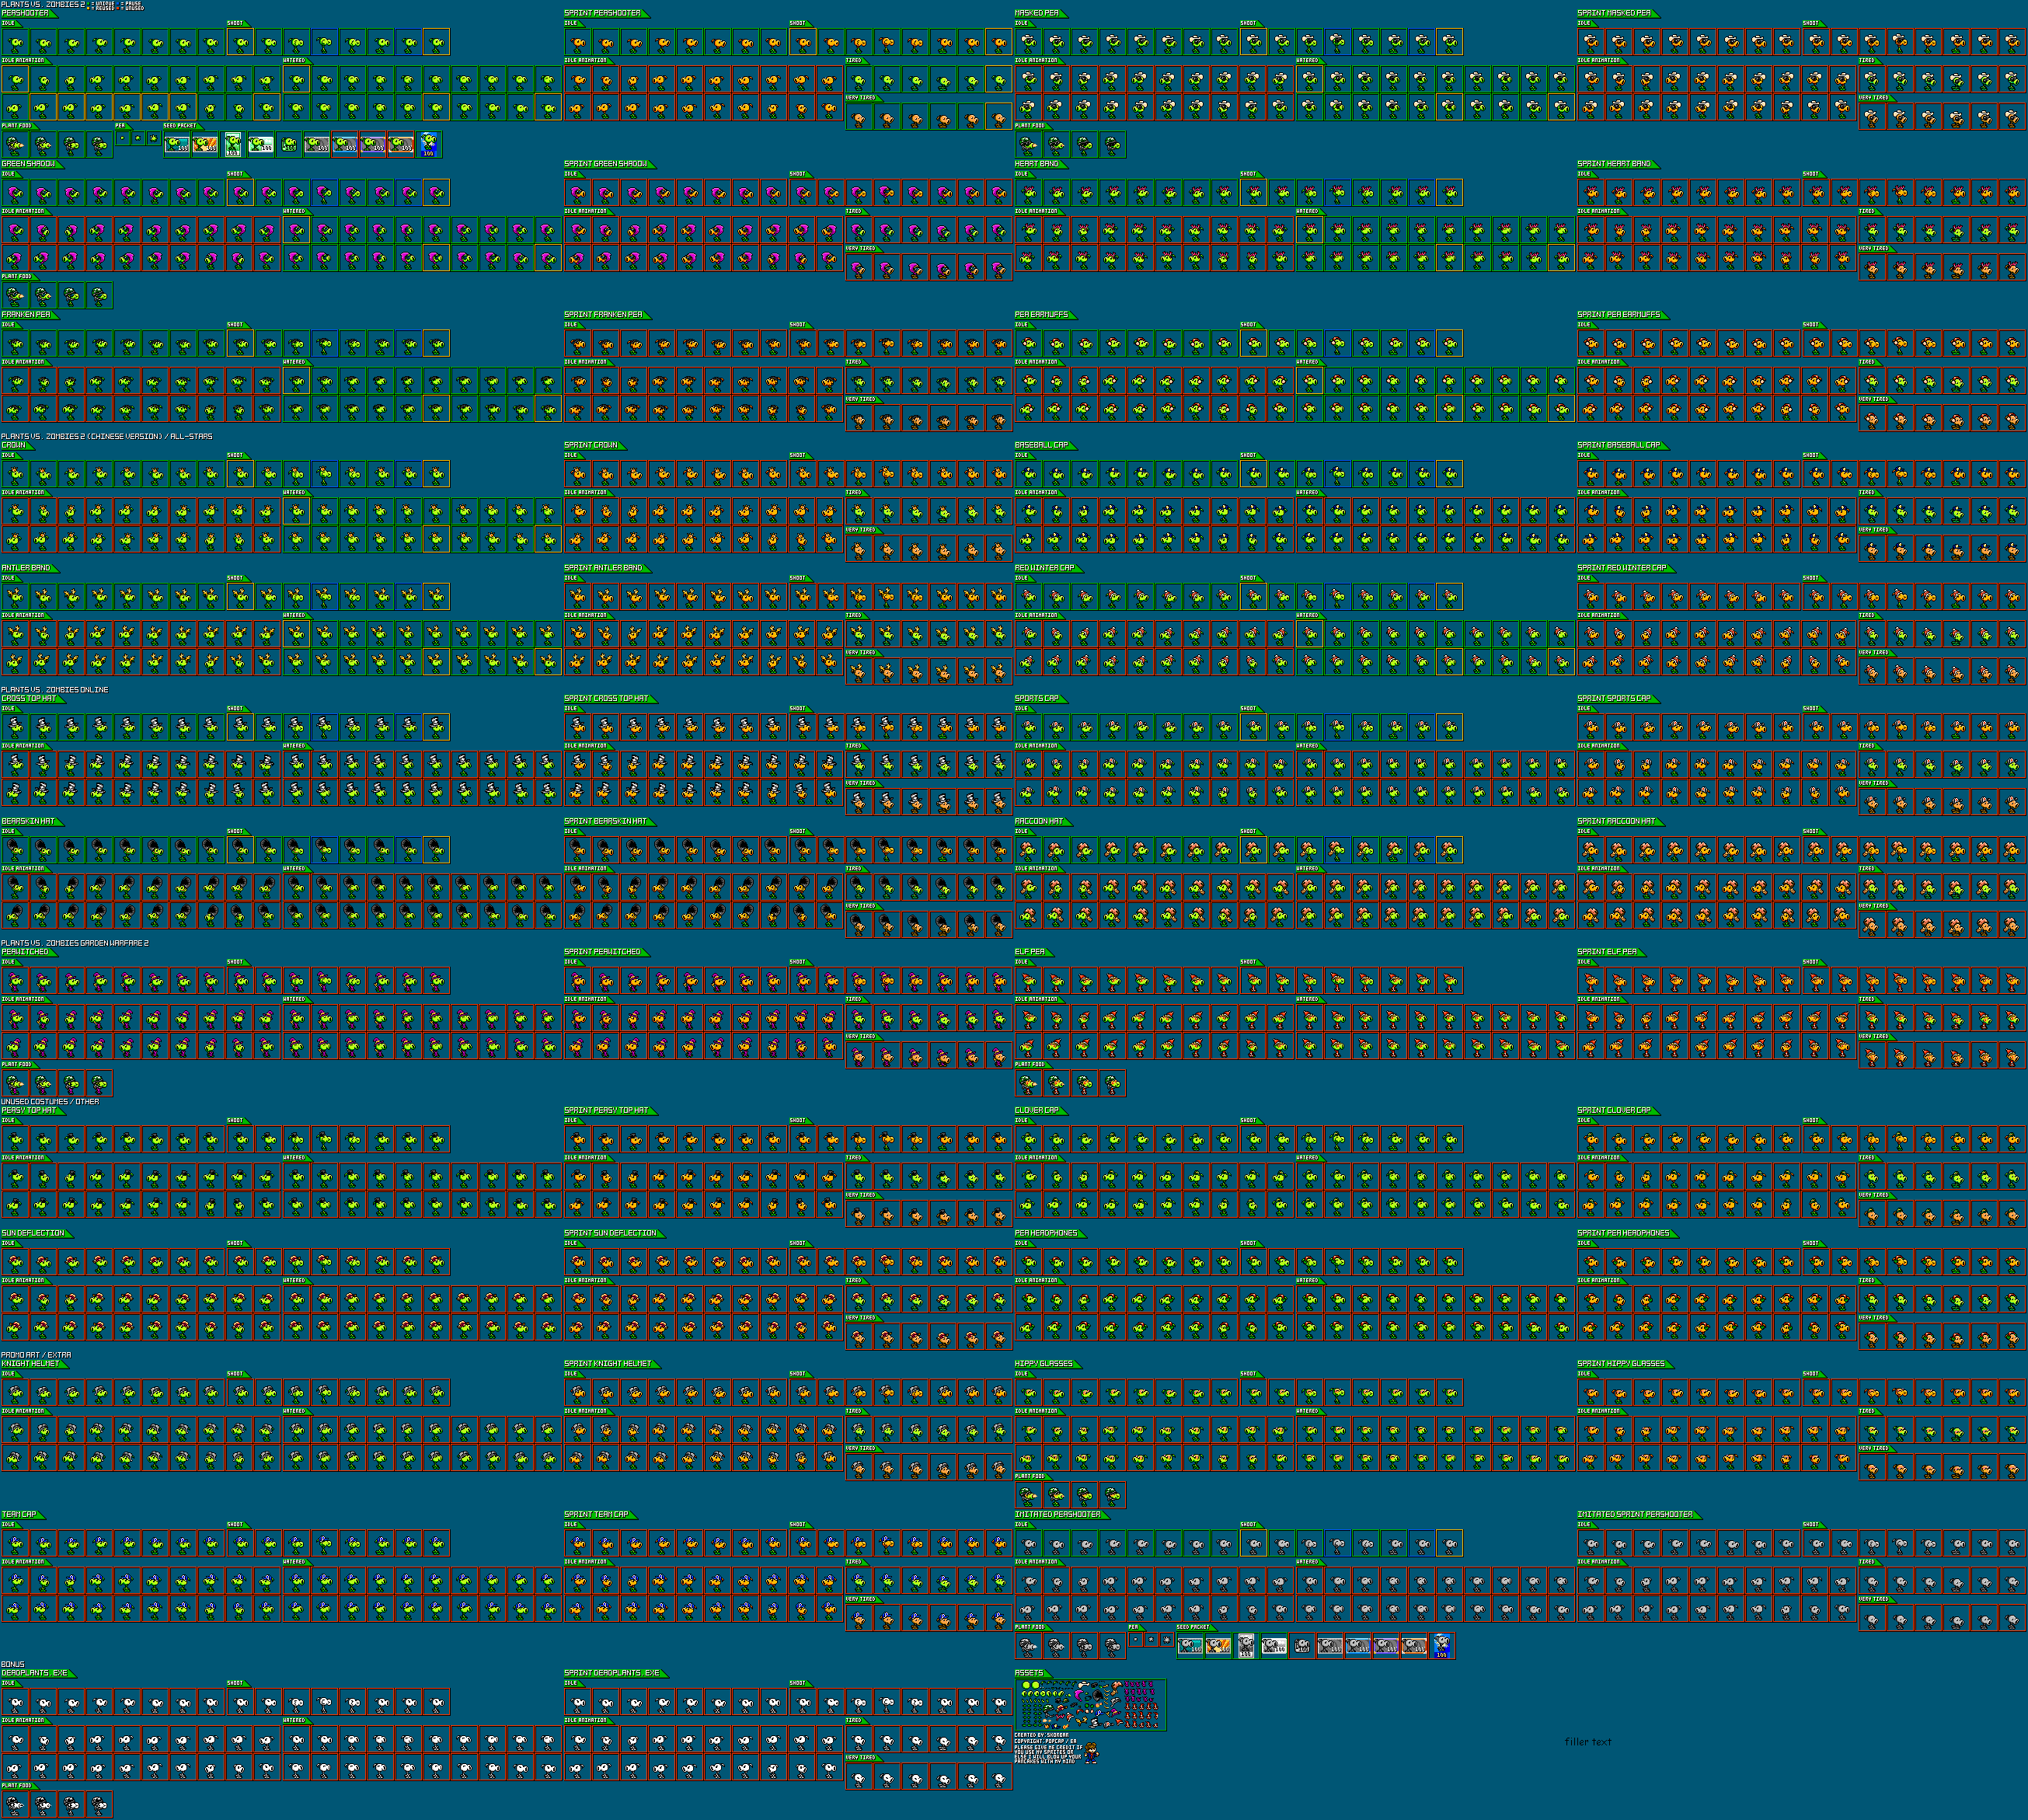Image resolution: width=2028 pixels, height=1820 pixels.
Task: Click the white Peashooter seed packet sprite
Action: [261, 145]
